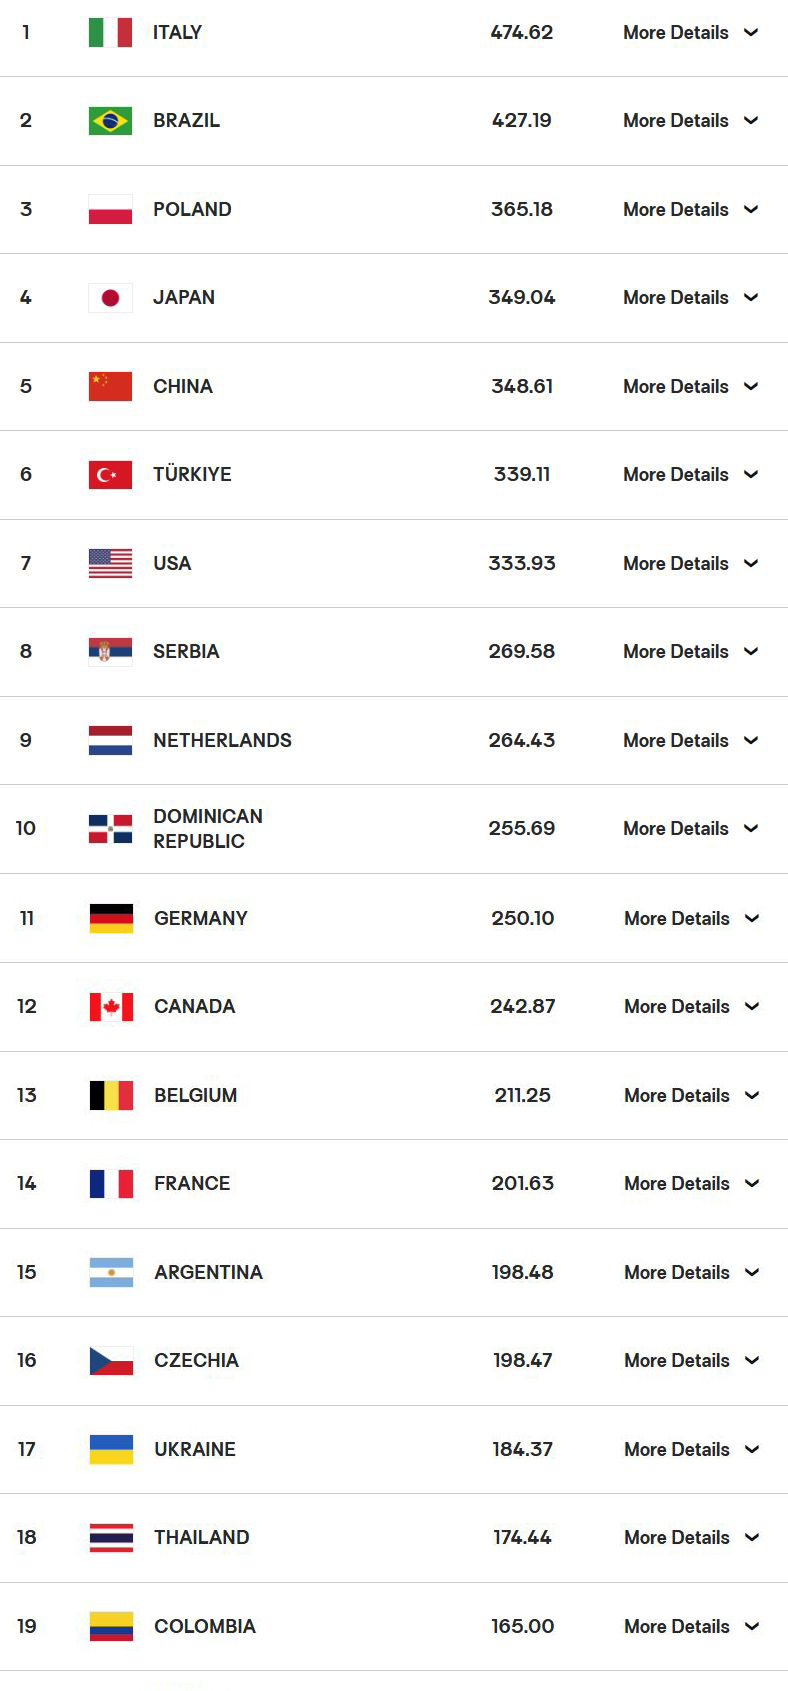Viewport: 788px width, 1691px height.
Task: Click Italy's 474.62 score value
Action: point(522,32)
